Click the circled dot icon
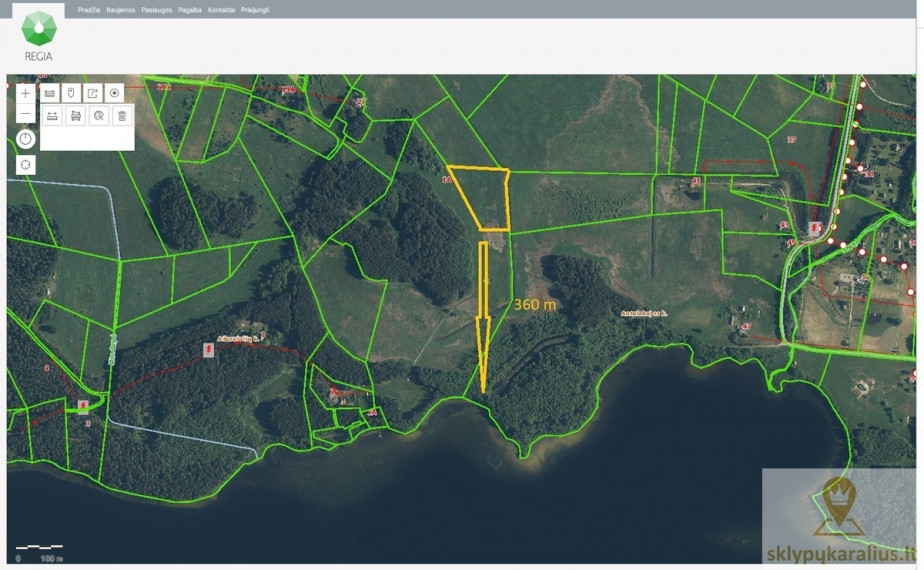 coord(114,93)
